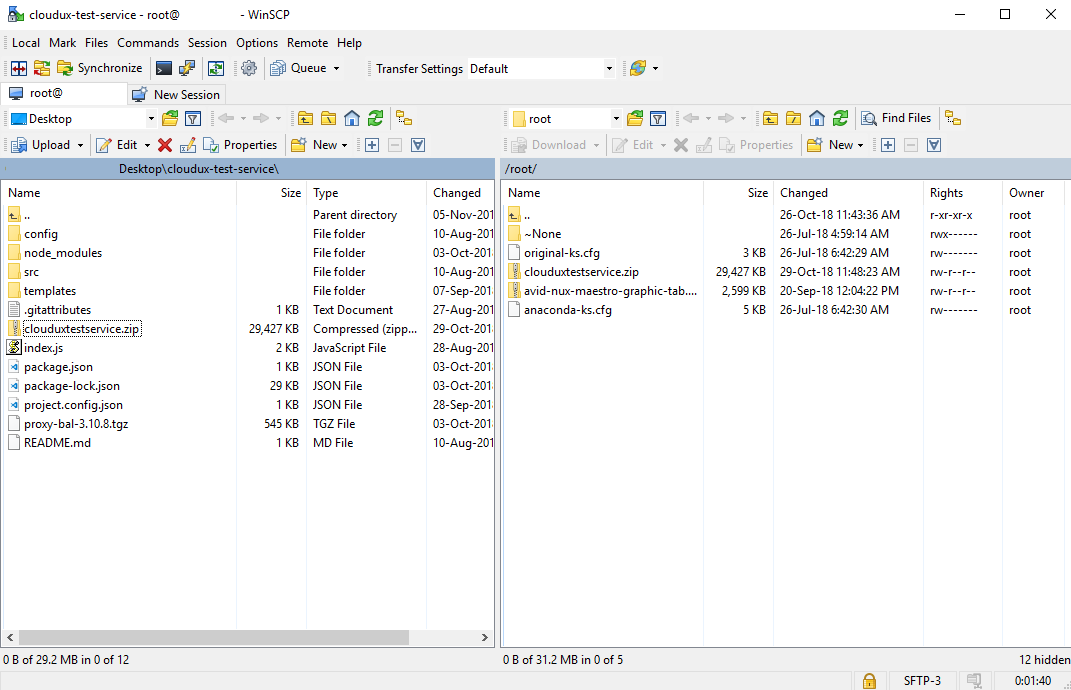Image resolution: width=1071 pixels, height=690 pixels.
Task: Click the Upload button
Action: [x=42, y=145]
